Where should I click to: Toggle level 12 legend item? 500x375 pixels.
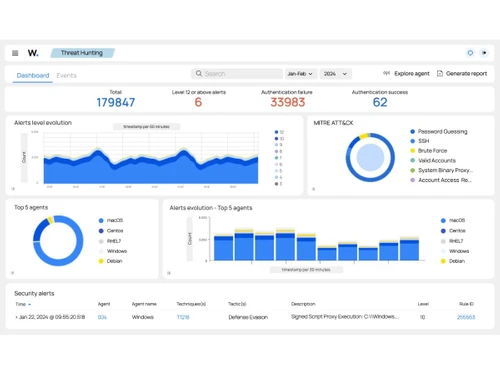click(x=279, y=132)
